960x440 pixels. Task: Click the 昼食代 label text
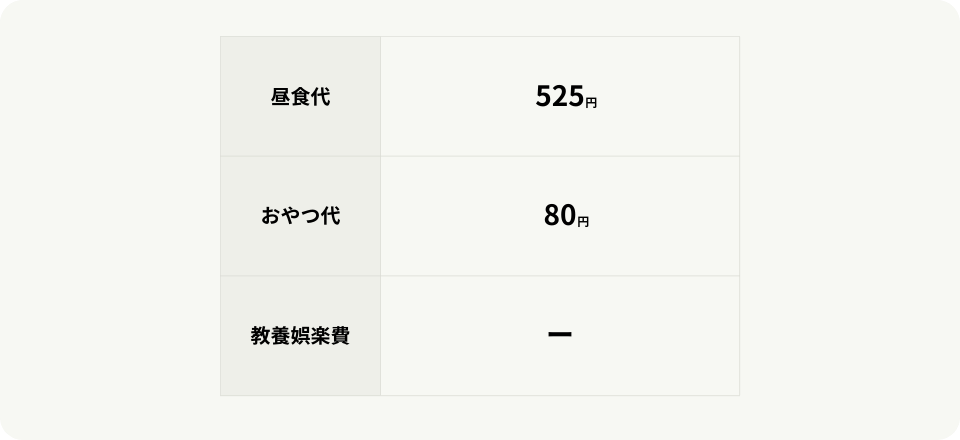[300, 97]
